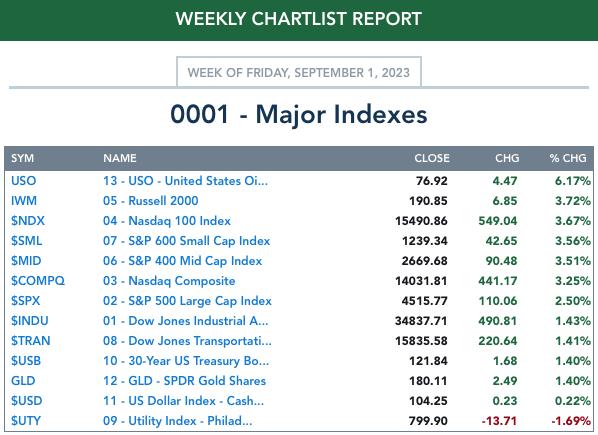Open Dow Jones Transportation chart link
This screenshot has width=598, height=435.
point(187,340)
